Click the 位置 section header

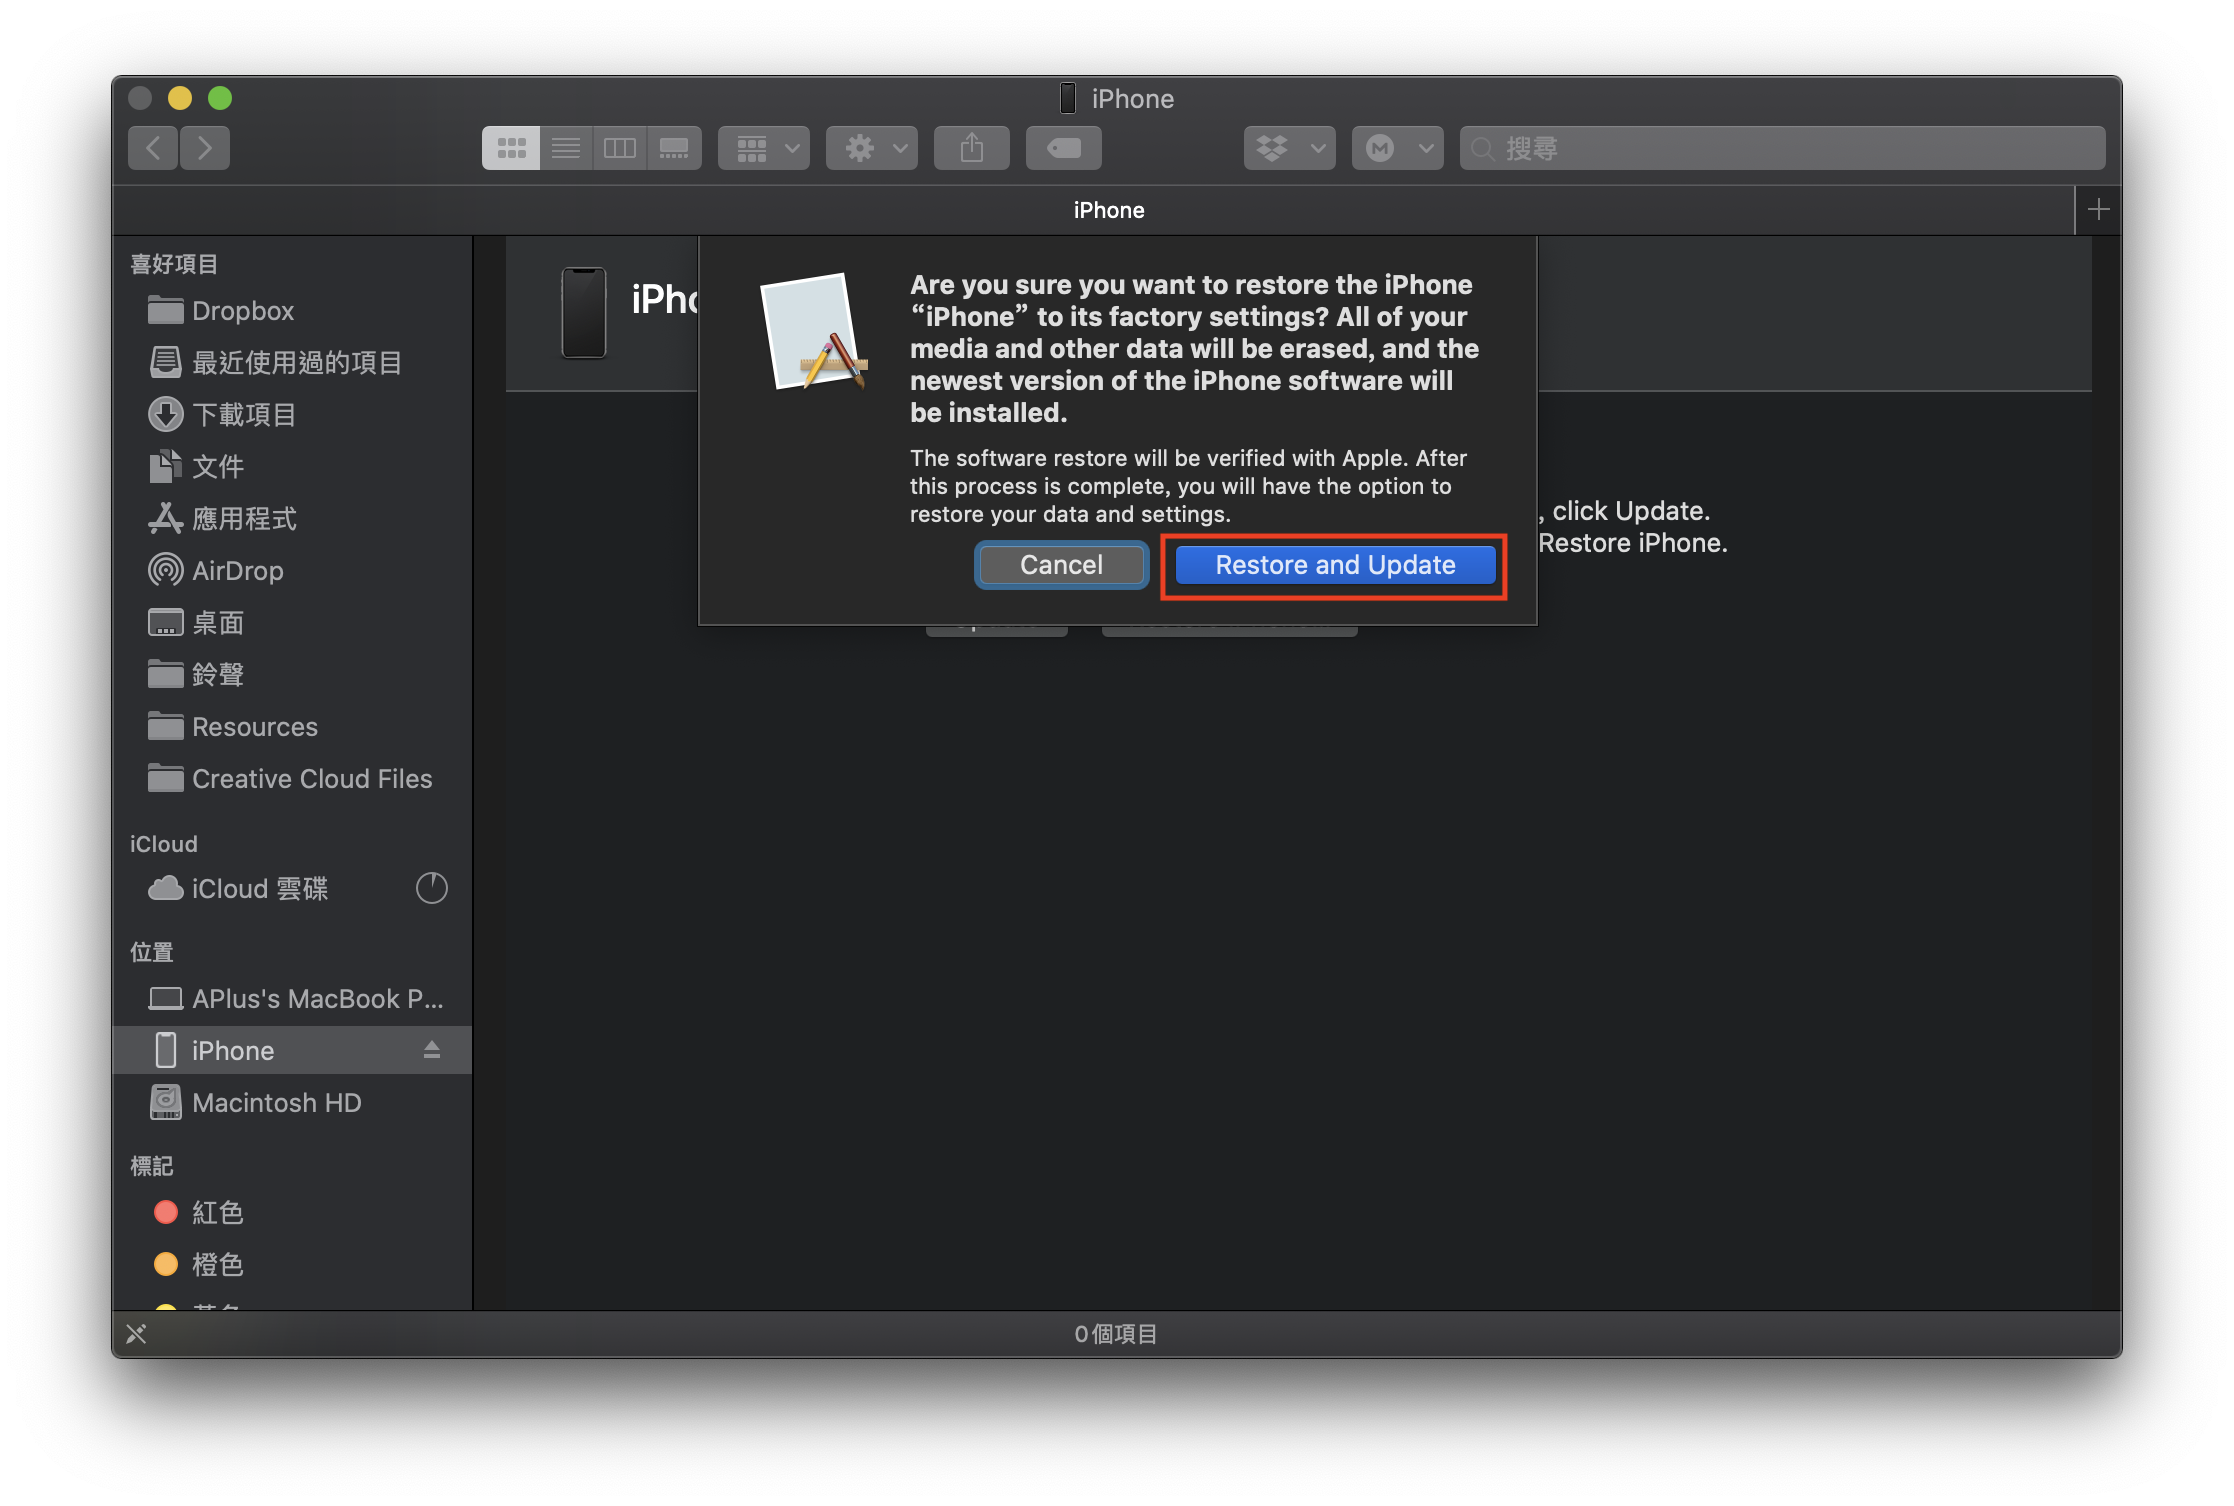coord(152,952)
